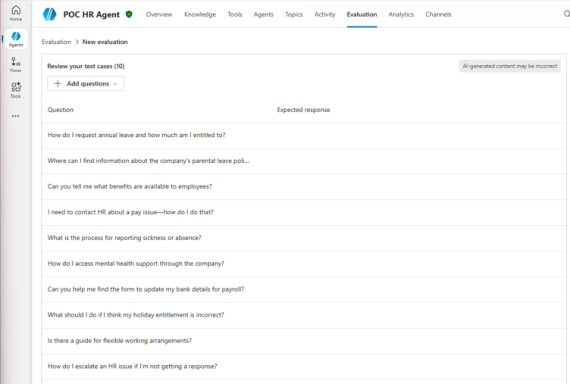Click the POC HR Agent logo icon

(49, 14)
